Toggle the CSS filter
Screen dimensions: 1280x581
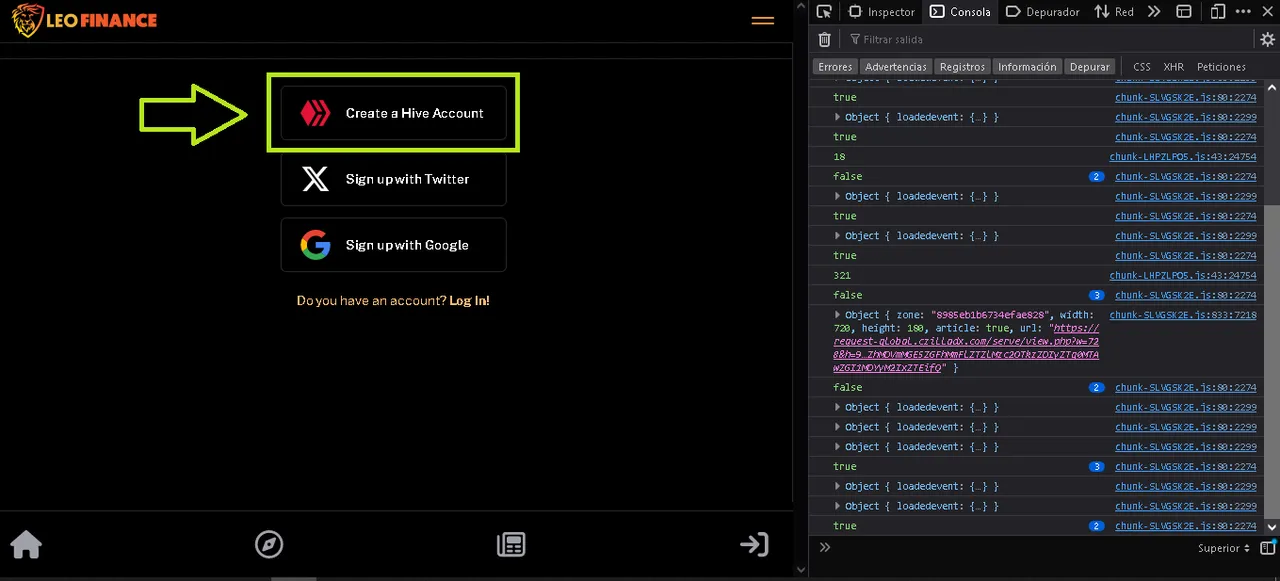pyautogui.click(x=1142, y=66)
